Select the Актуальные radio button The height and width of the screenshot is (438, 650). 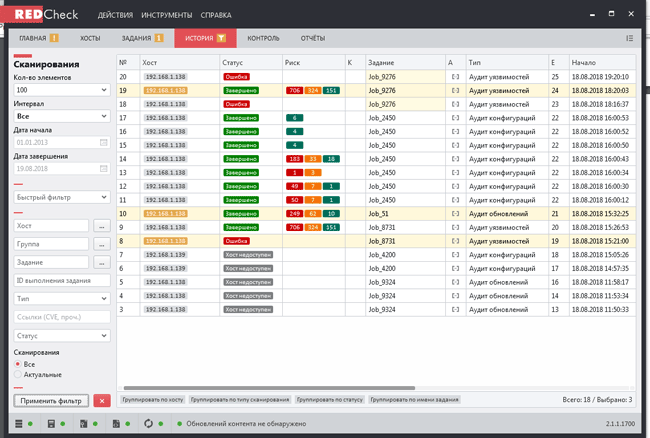(x=17, y=375)
